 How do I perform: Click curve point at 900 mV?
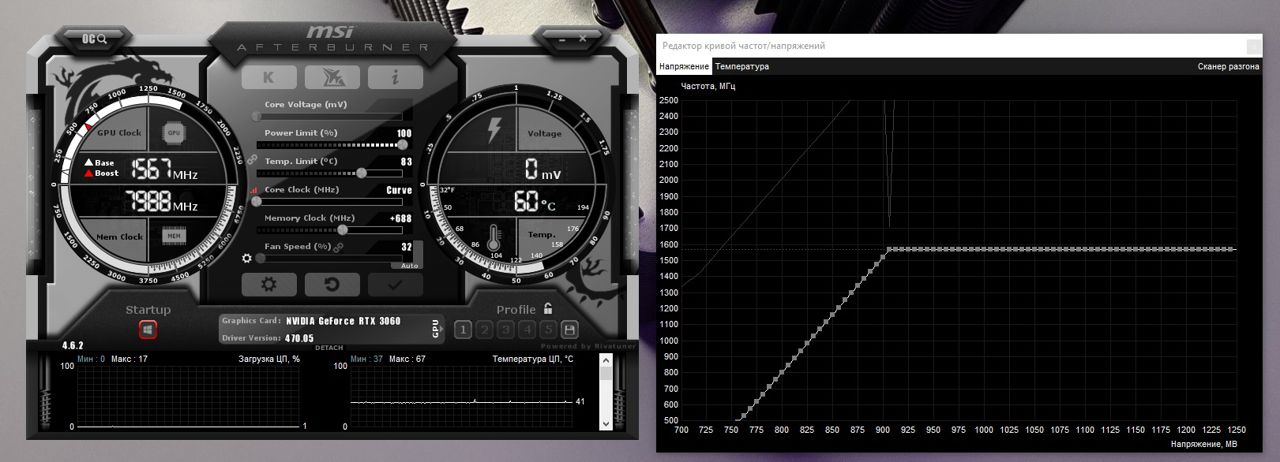pos(881,256)
